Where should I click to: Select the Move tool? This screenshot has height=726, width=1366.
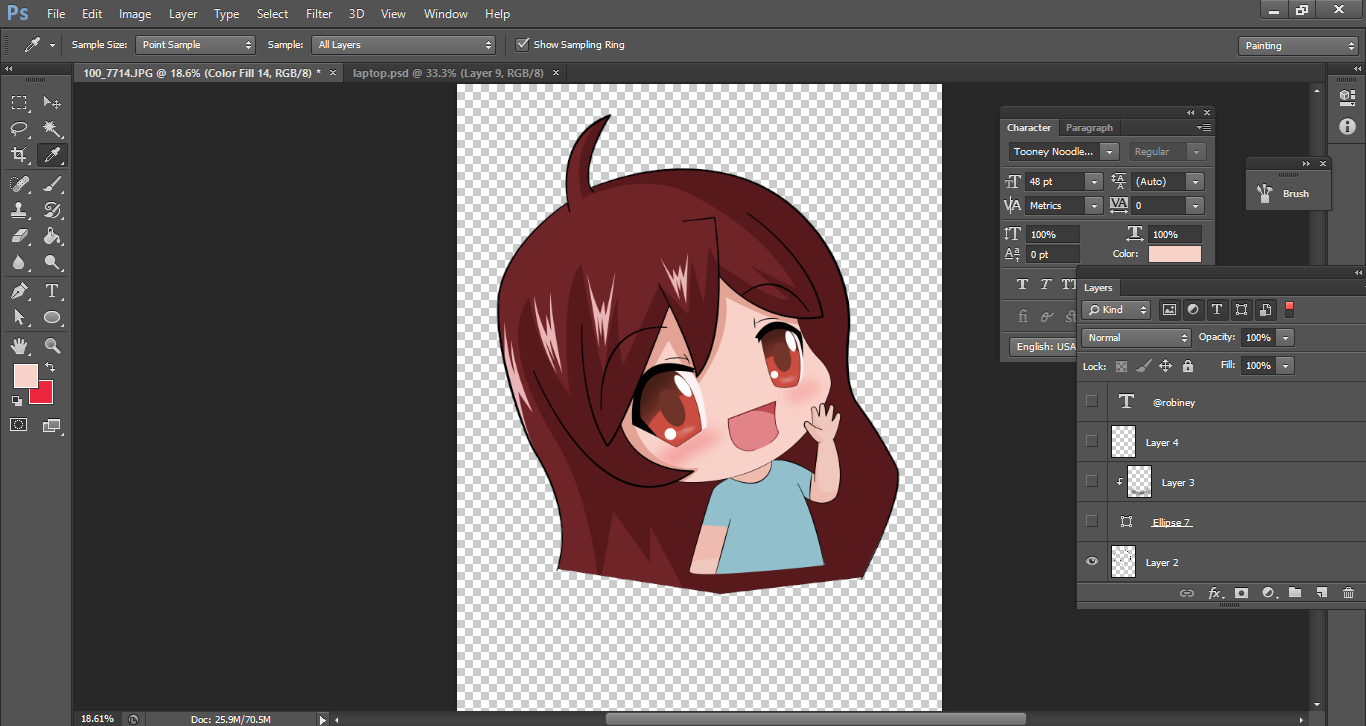52,103
